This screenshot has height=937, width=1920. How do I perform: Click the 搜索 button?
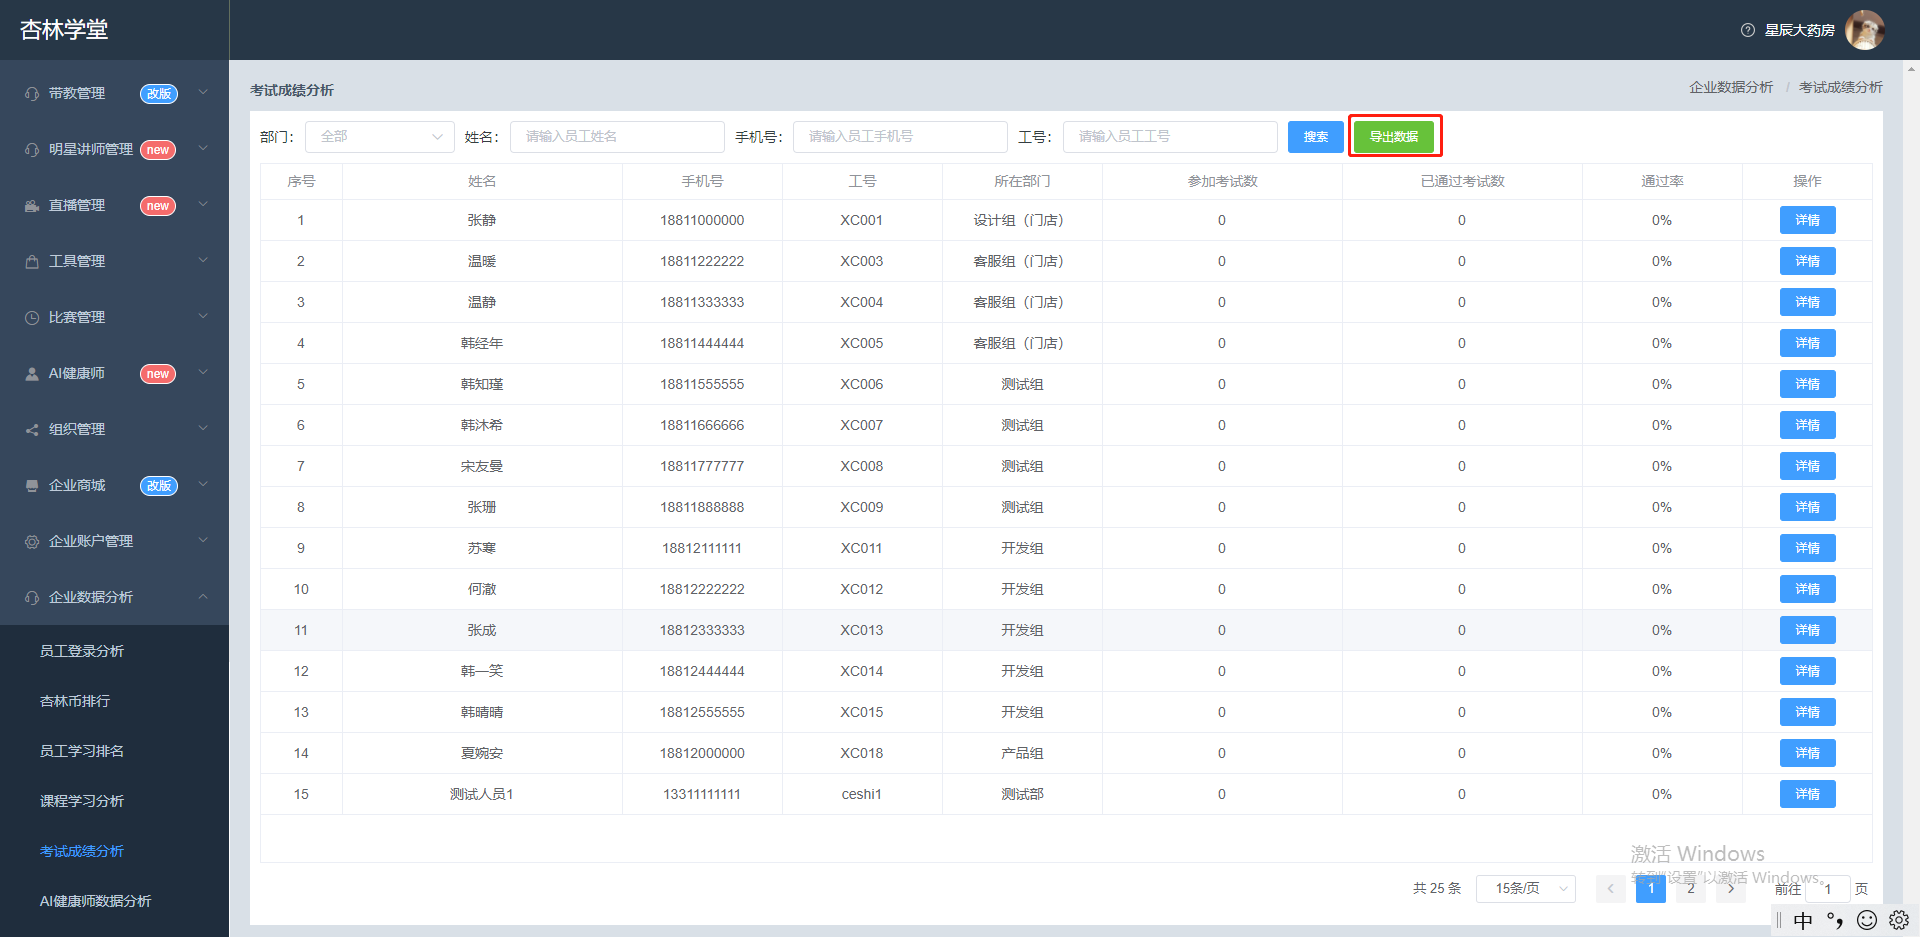1316,137
